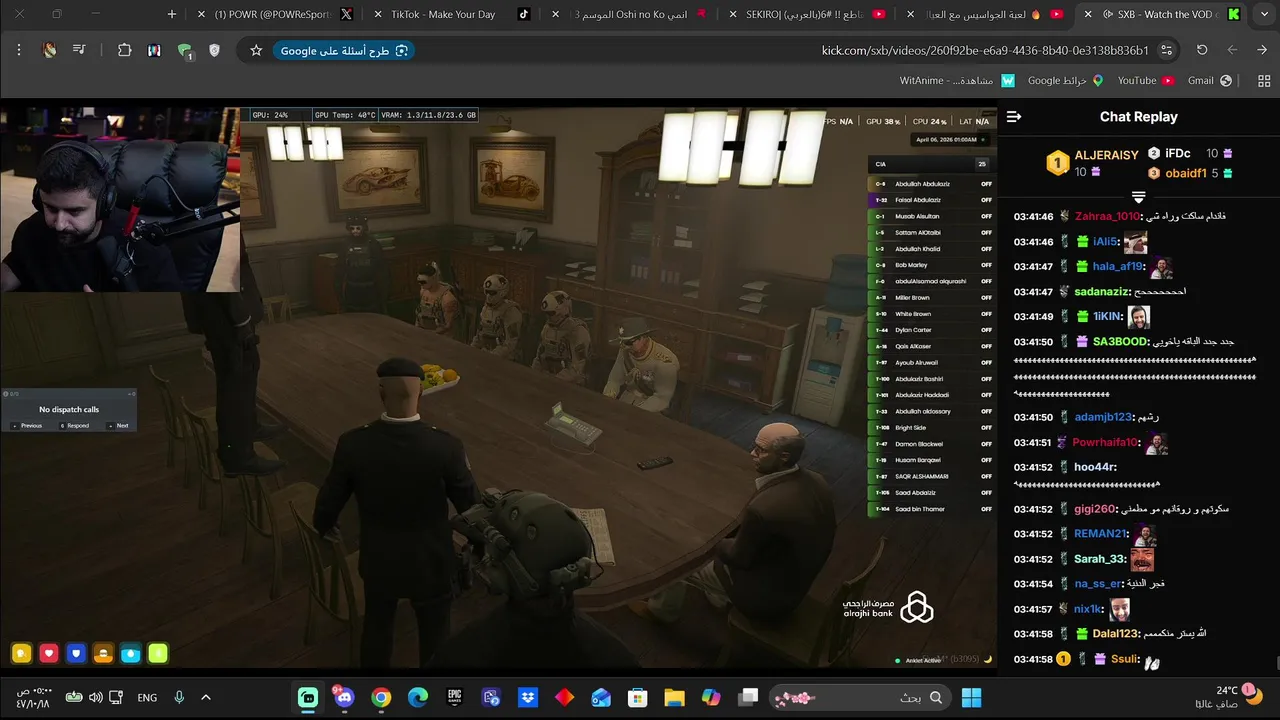Open Gmail bookmark

click(x=1209, y=81)
